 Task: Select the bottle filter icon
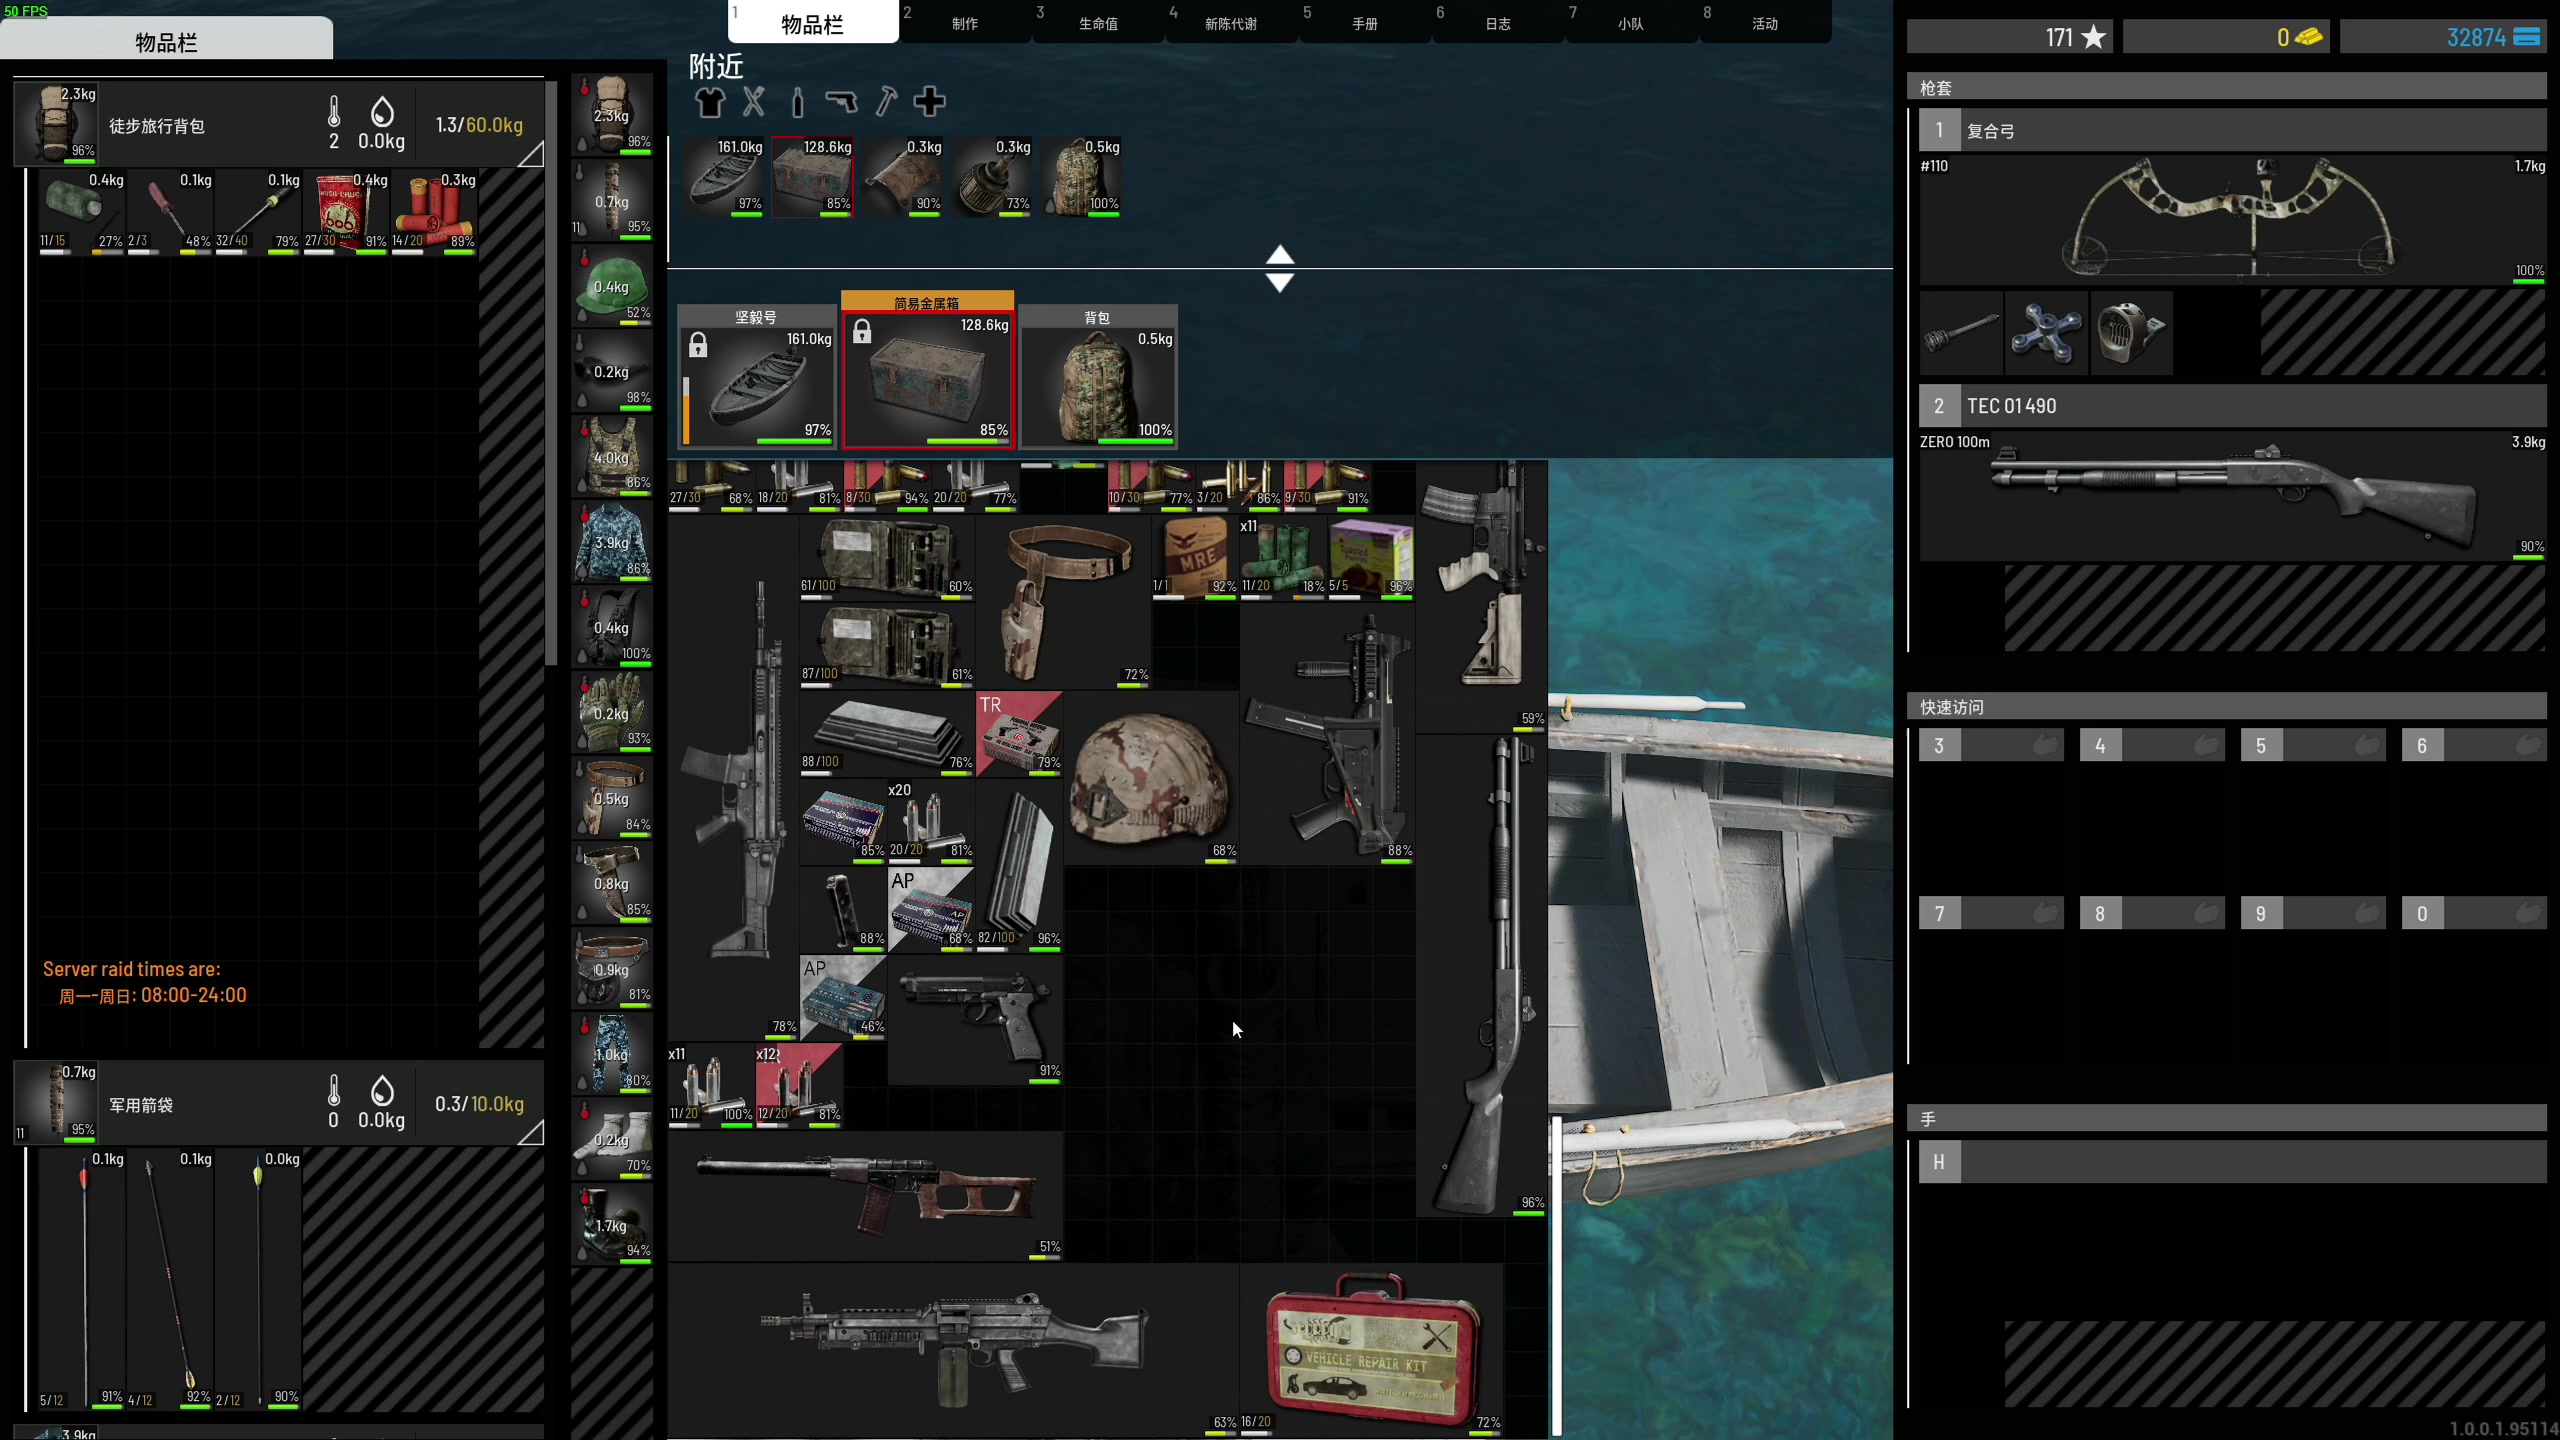(x=797, y=101)
